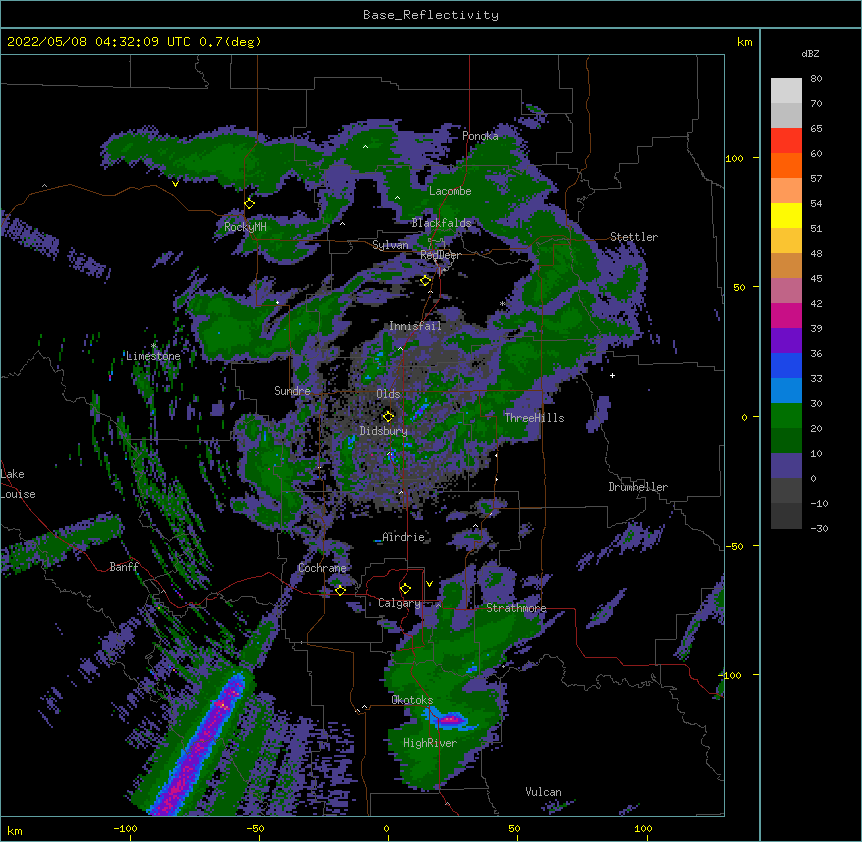Viewport: 862px width, 842px height.
Task: Click the Sundre label
Action: [x=292, y=391]
